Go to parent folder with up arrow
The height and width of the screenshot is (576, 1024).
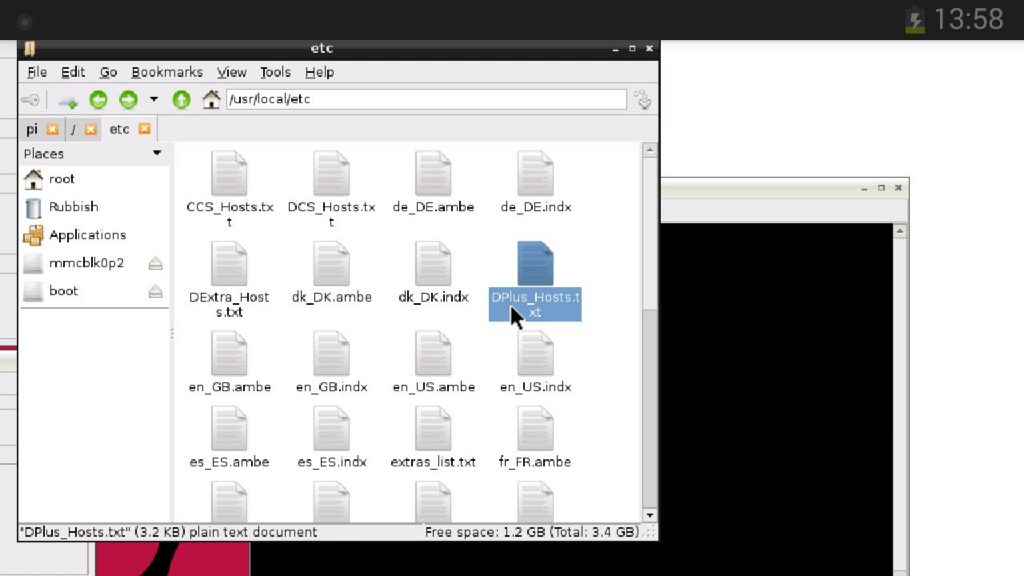pyautogui.click(x=182, y=100)
